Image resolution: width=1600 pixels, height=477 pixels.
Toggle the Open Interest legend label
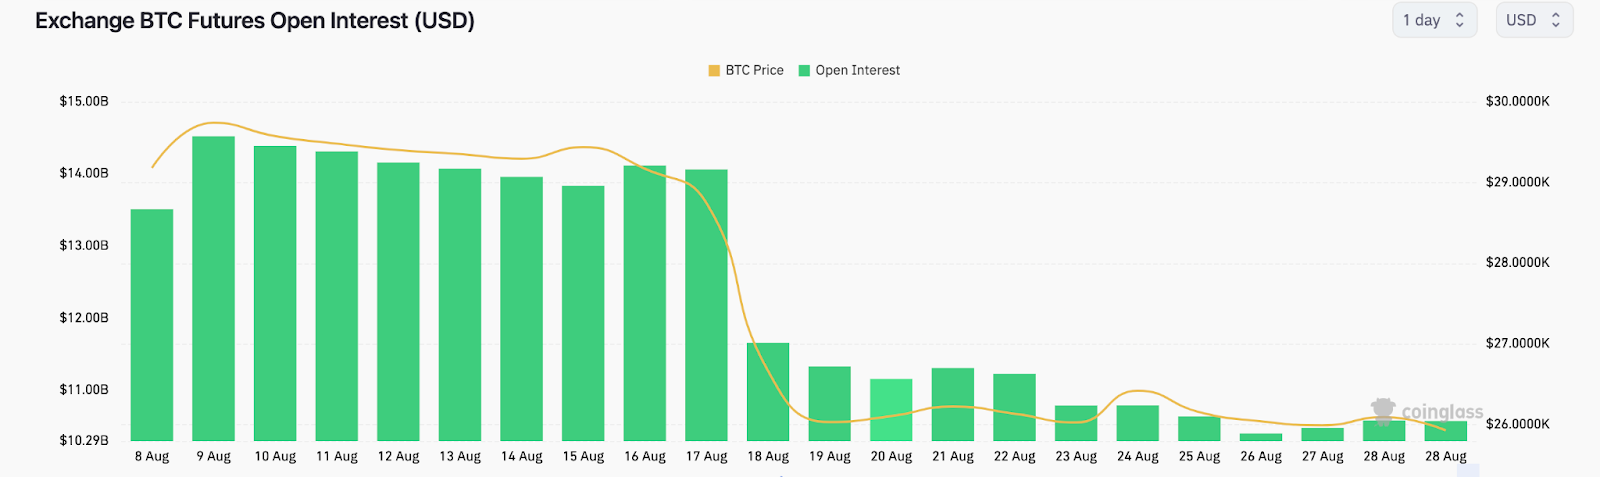[x=857, y=70]
